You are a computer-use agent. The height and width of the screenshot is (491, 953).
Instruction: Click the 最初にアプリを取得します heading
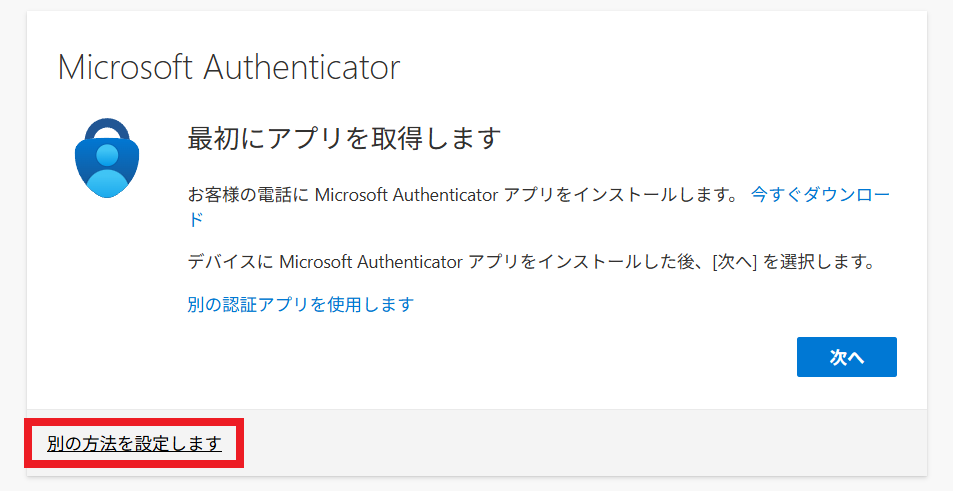[x=345, y=139]
